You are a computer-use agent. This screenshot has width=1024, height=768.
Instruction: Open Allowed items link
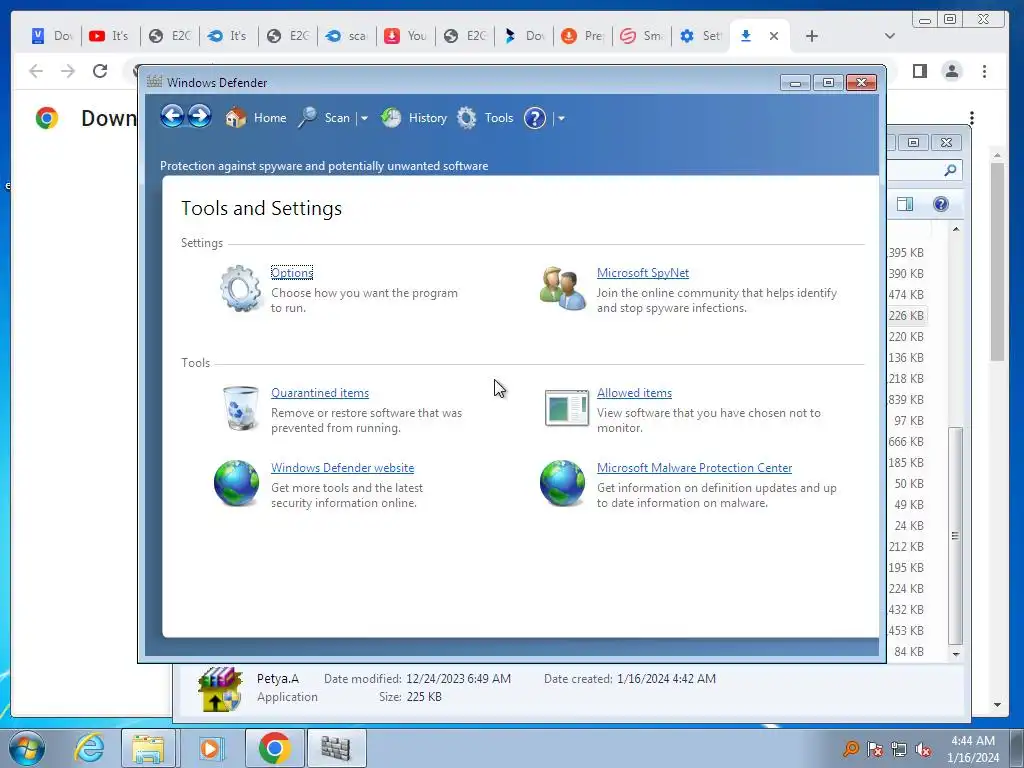click(x=634, y=393)
